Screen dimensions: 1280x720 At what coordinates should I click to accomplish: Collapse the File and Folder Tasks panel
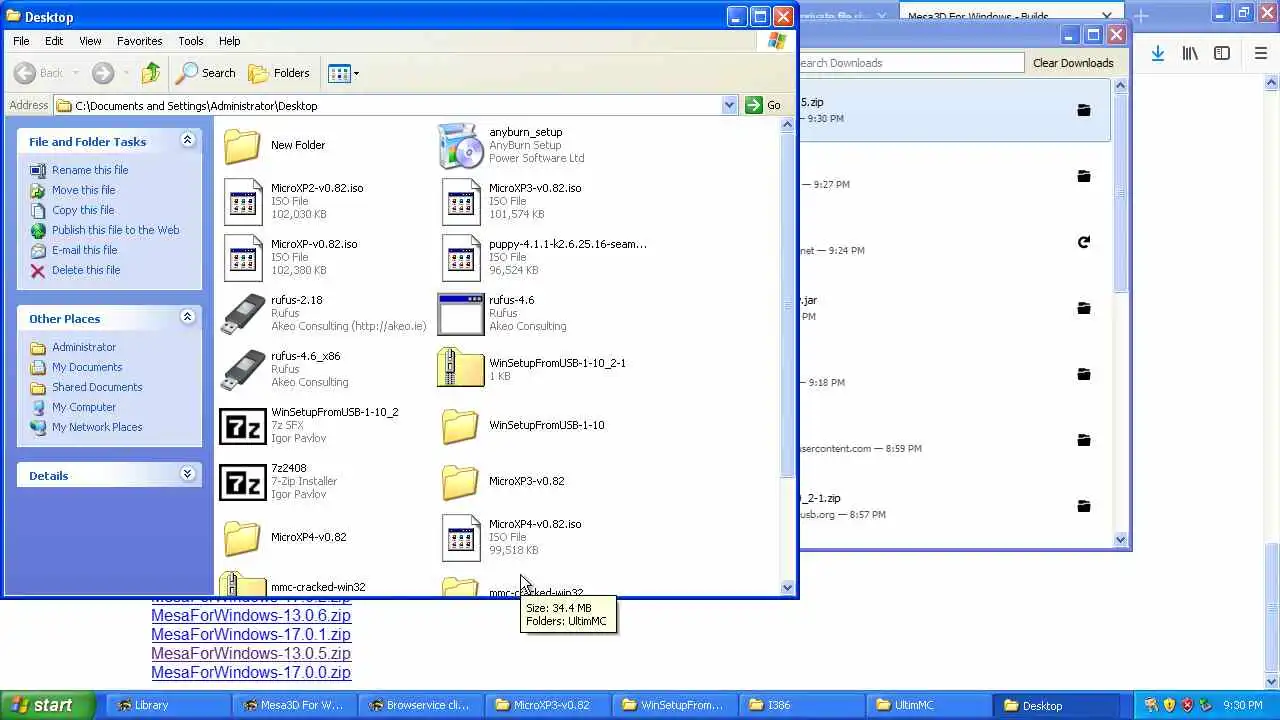[x=187, y=141]
